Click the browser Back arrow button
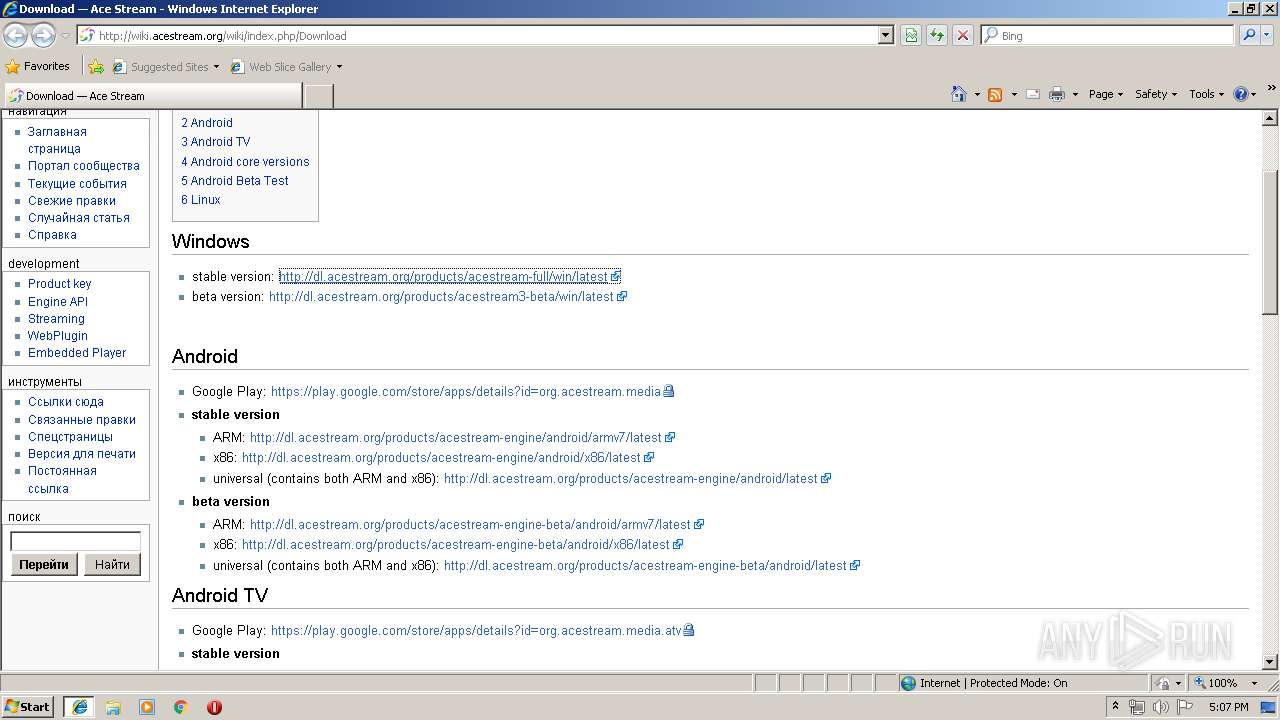The image size is (1280, 720). coord(16,35)
